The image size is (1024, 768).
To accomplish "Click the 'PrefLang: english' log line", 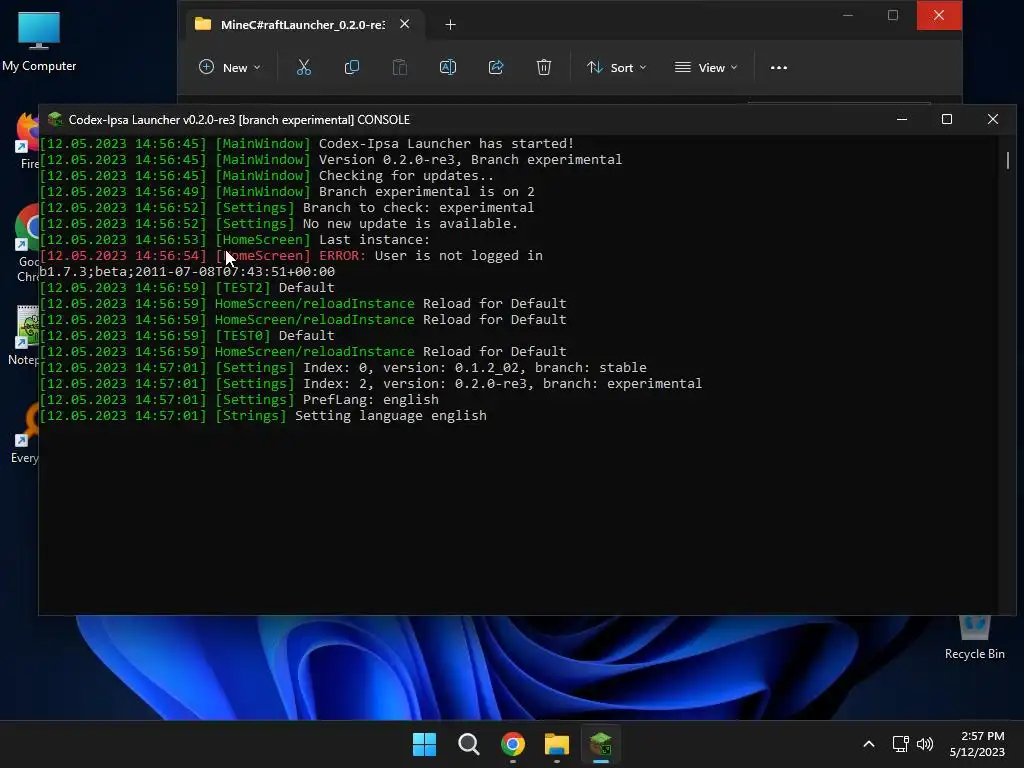I will click(x=239, y=400).
